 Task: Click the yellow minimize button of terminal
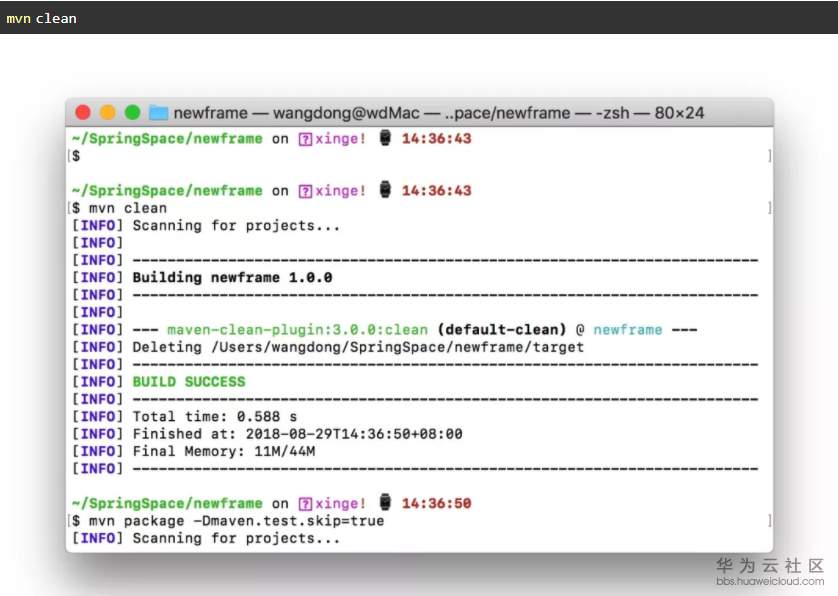(x=107, y=113)
